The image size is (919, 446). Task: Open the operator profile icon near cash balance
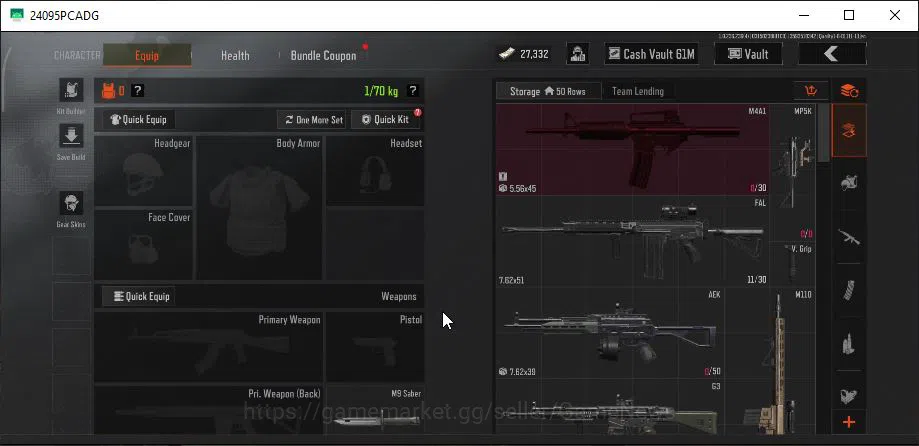click(x=578, y=54)
